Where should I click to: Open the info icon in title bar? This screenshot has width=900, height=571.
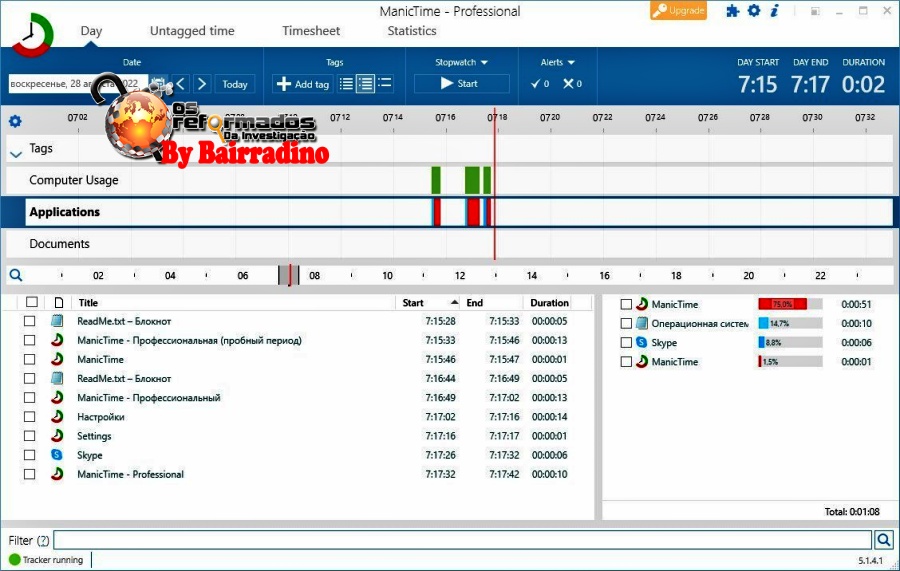coord(774,10)
